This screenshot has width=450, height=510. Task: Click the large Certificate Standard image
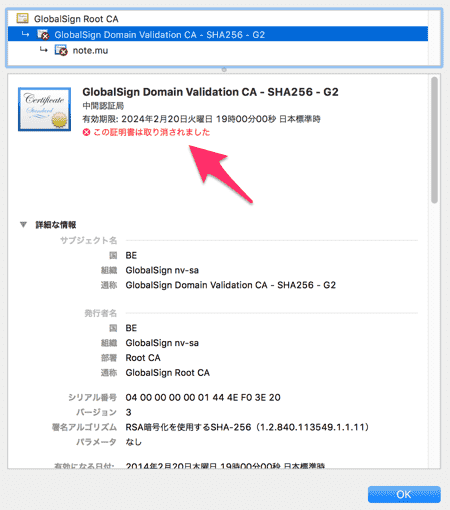(x=44, y=109)
